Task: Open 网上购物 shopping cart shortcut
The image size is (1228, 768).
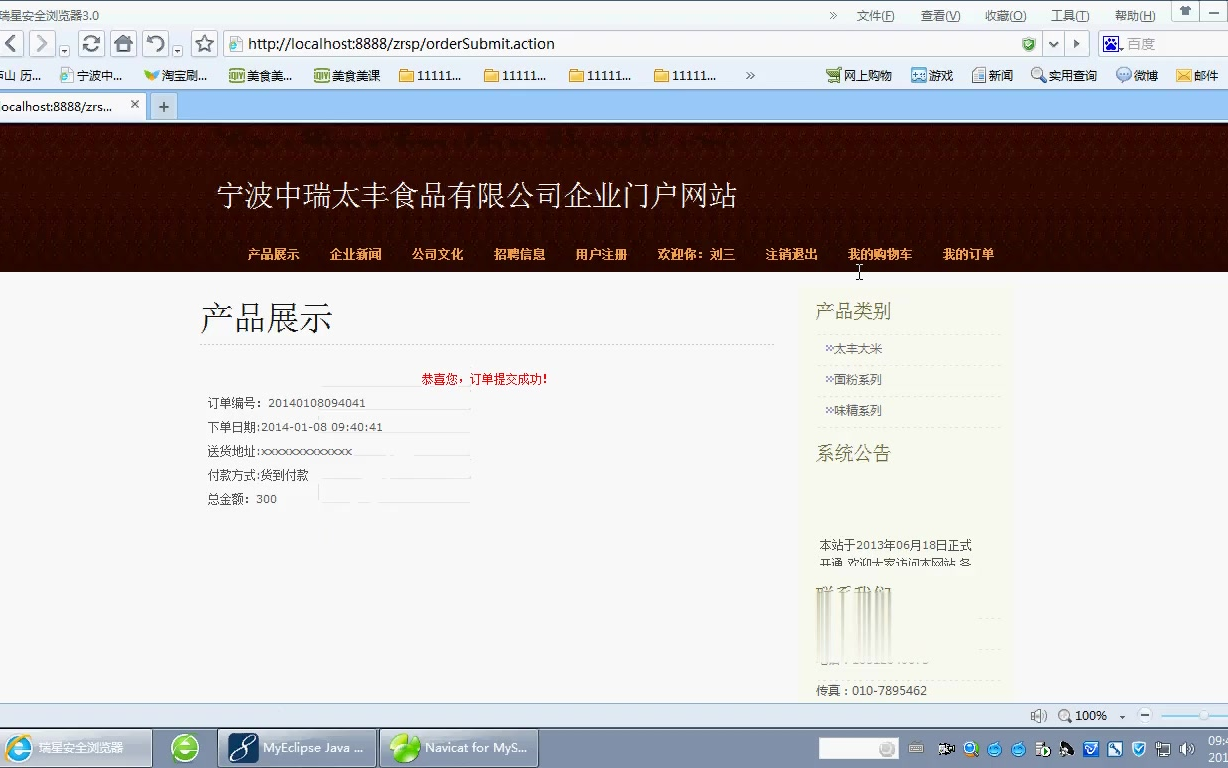Action: pyautogui.click(x=858, y=75)
